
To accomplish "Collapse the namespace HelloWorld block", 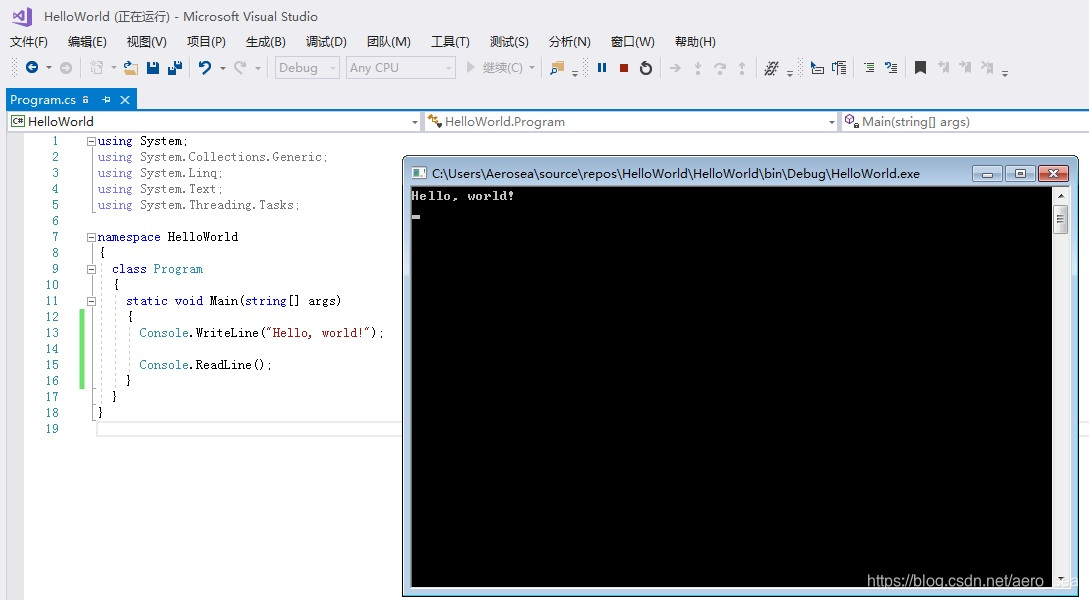I will (x=91, y=237).
